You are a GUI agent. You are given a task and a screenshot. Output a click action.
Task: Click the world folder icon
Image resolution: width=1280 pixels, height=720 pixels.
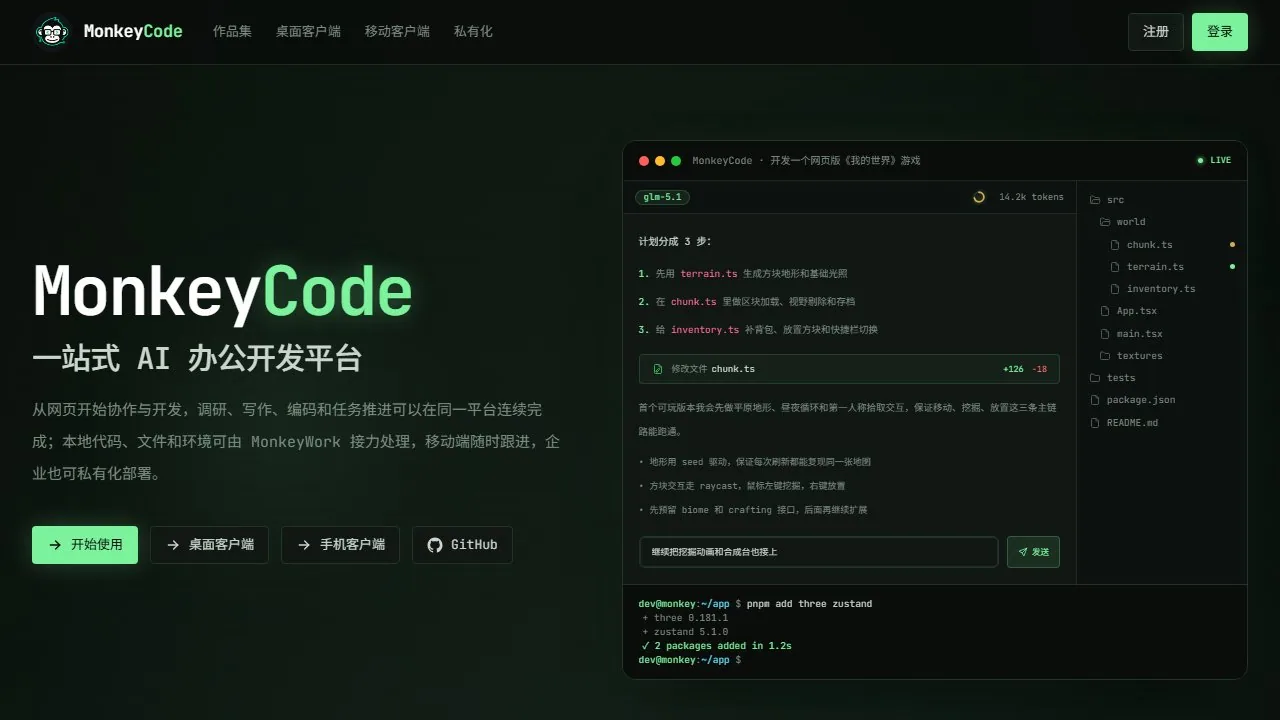(1105, 222)
